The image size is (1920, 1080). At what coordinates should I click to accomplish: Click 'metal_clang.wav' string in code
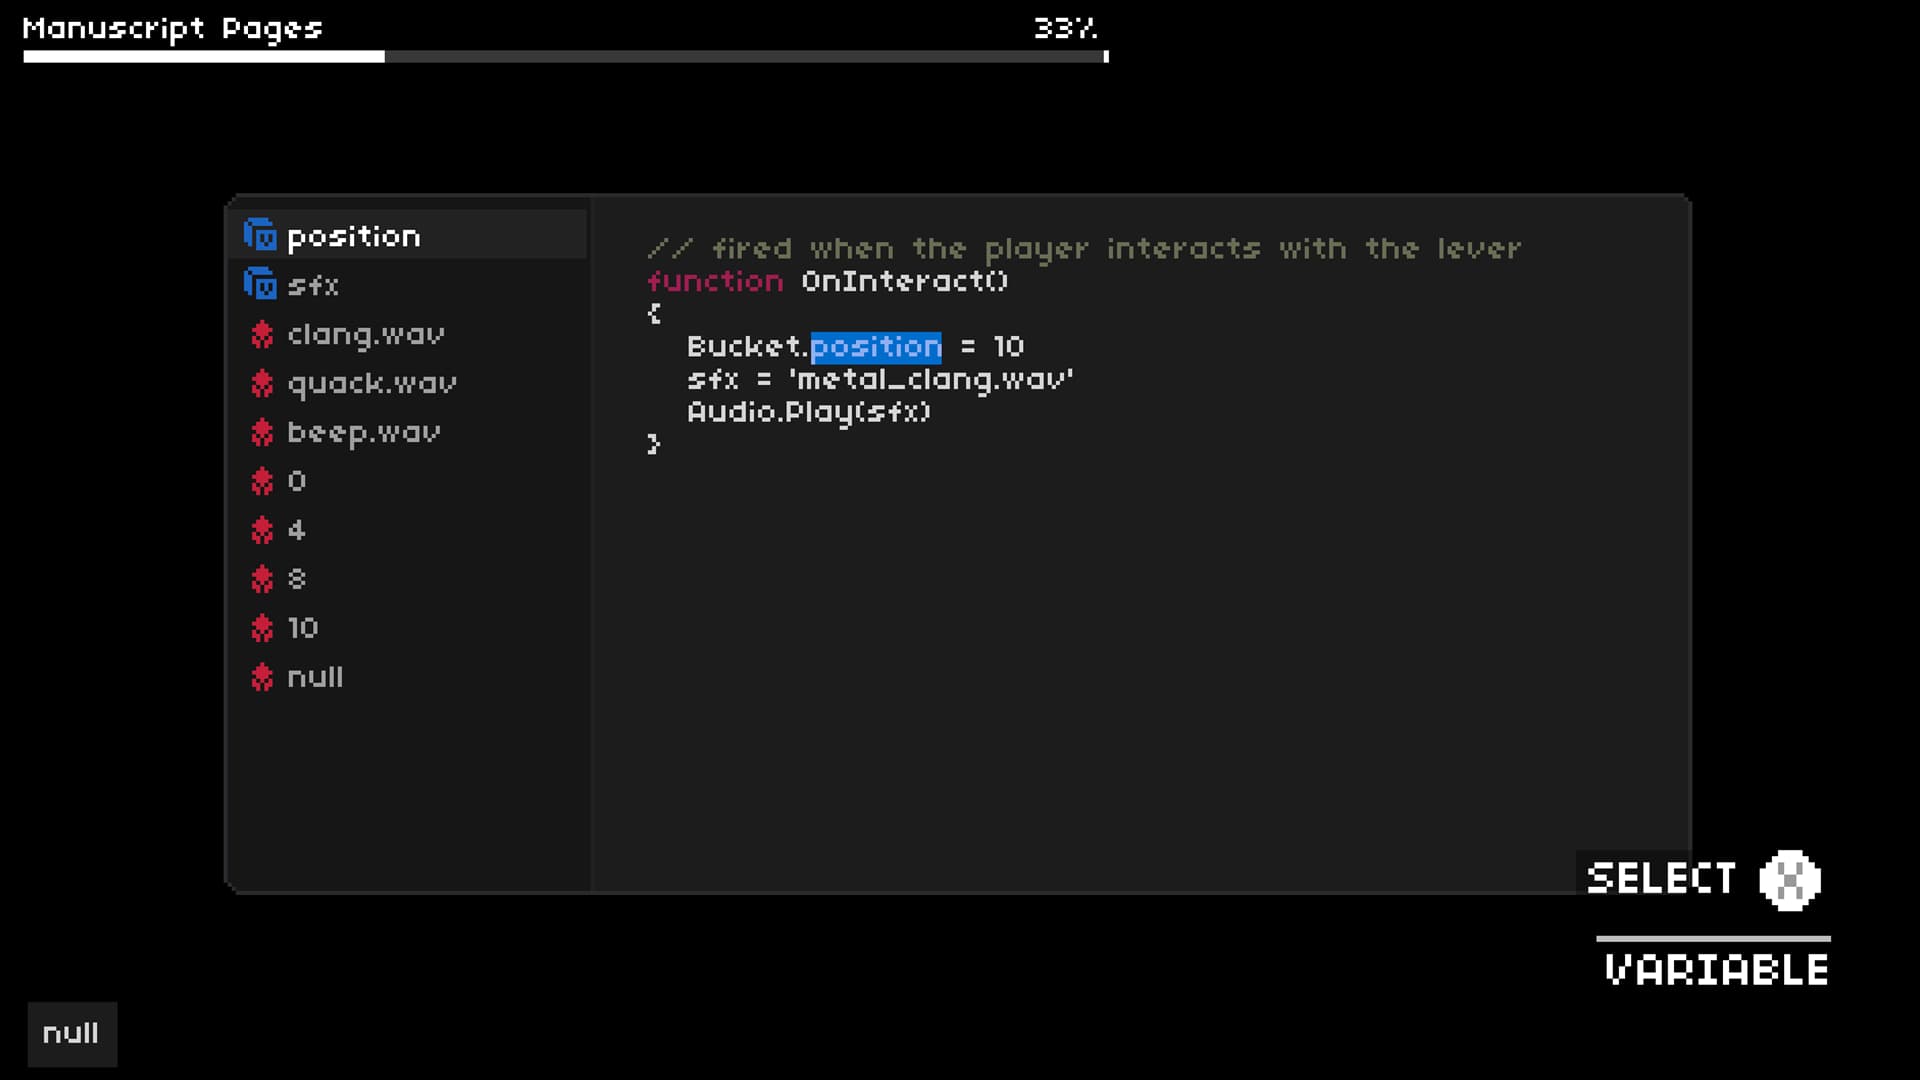[930, 379]
